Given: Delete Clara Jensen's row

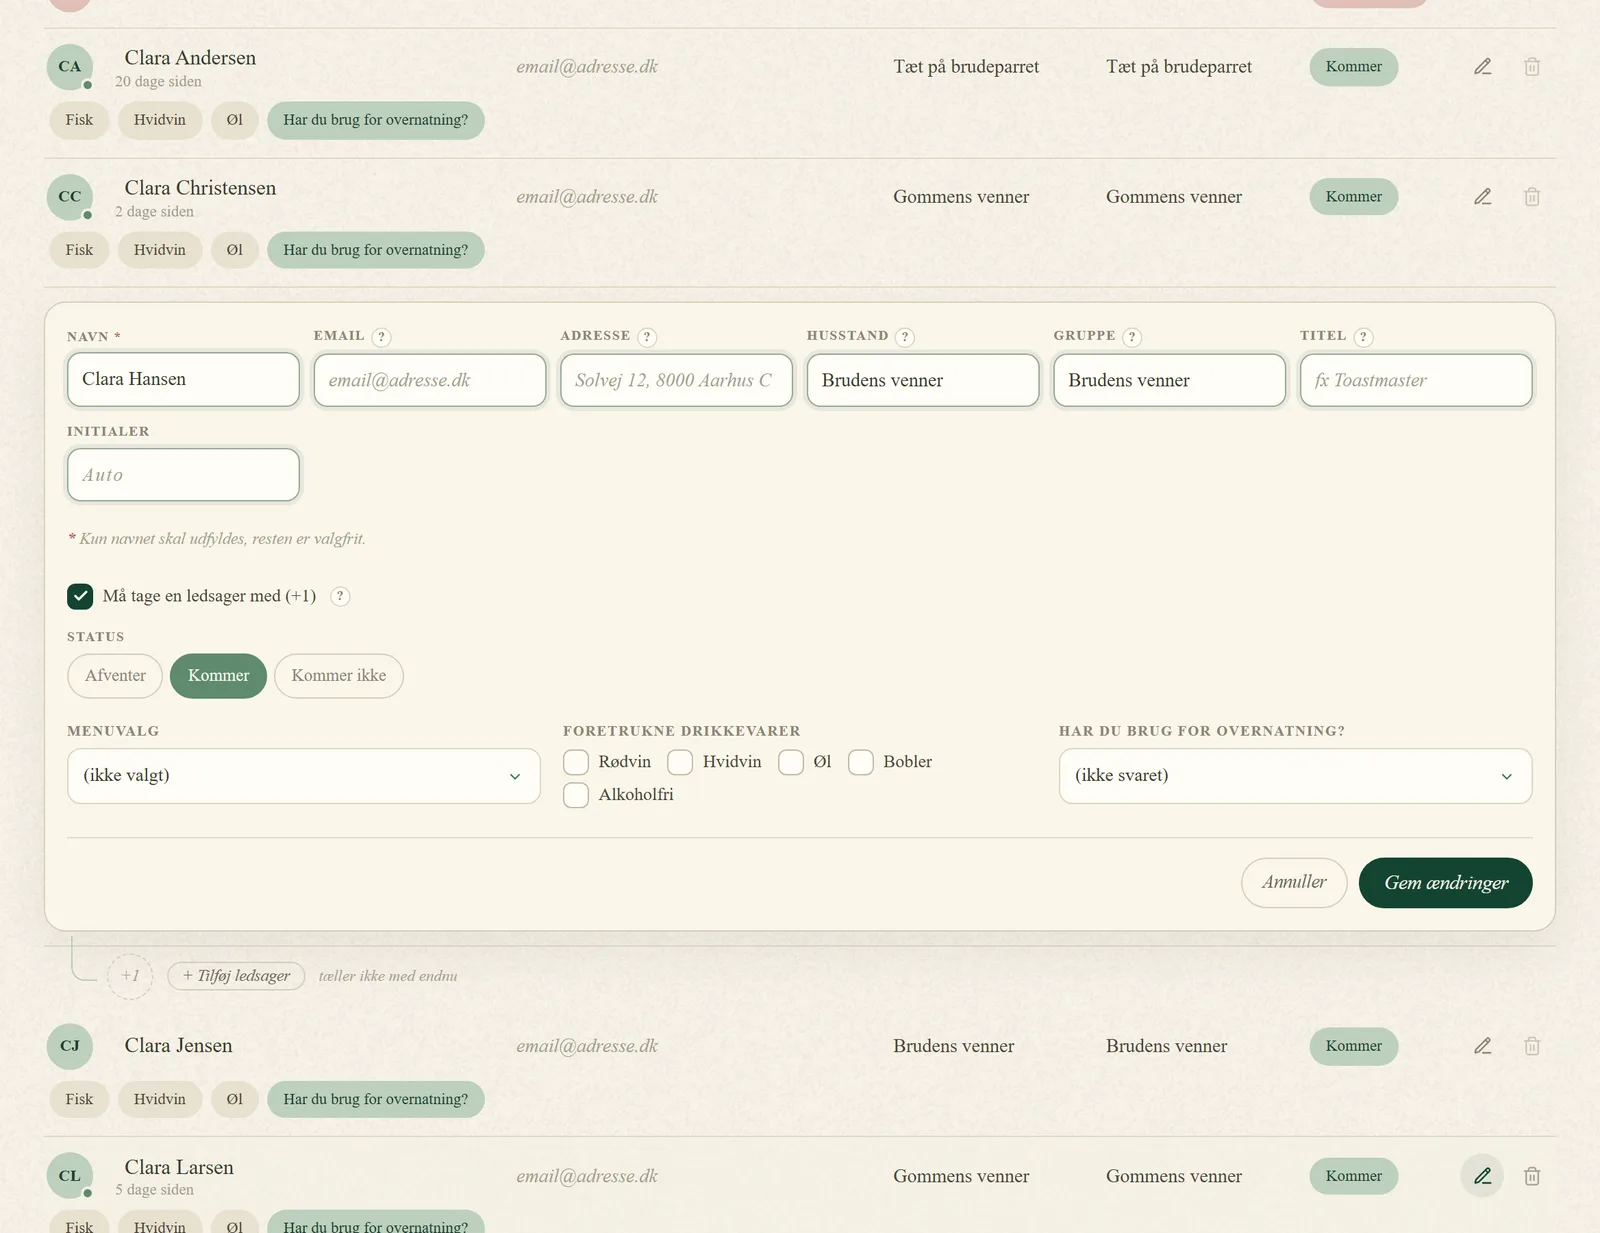Looking at the screenshot, I should point(1532,1046).
